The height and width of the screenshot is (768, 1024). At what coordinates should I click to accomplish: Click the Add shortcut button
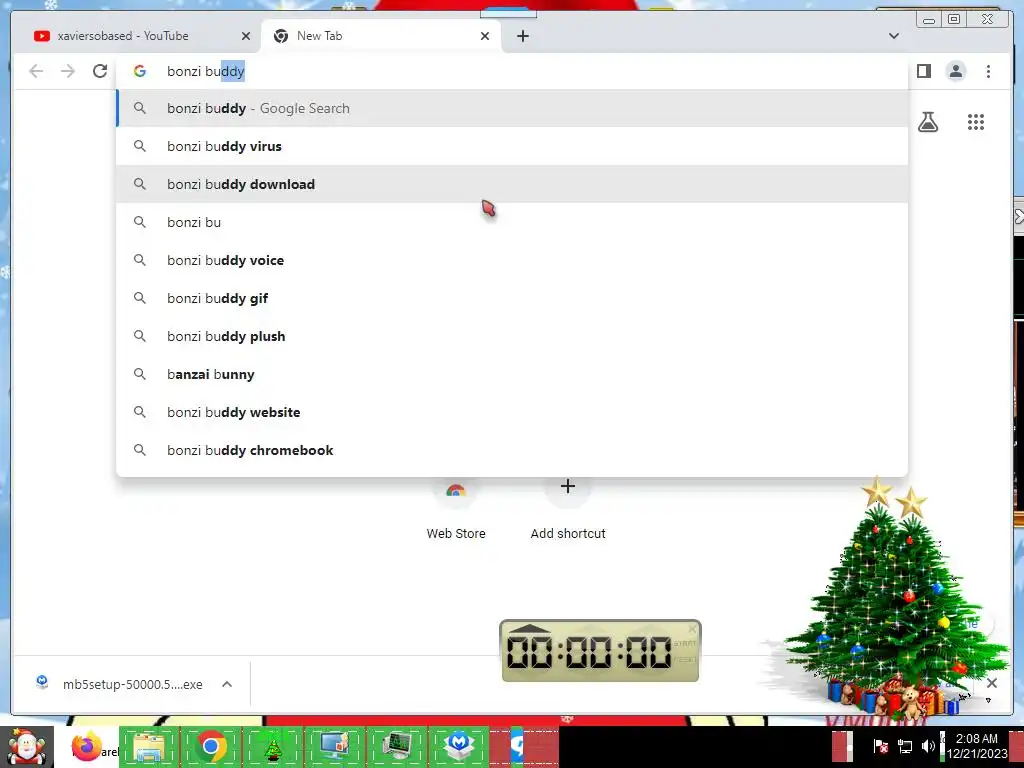[x=568, y=511]
